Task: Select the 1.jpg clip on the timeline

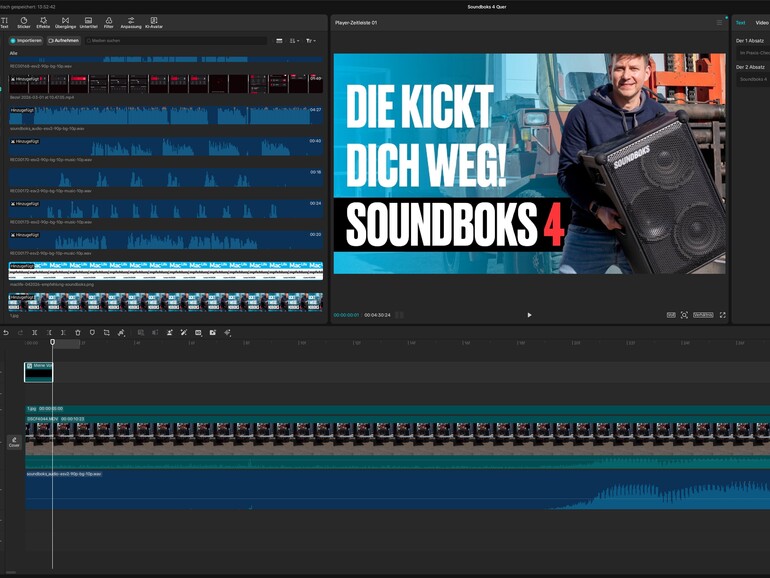Action: point(398,409)
